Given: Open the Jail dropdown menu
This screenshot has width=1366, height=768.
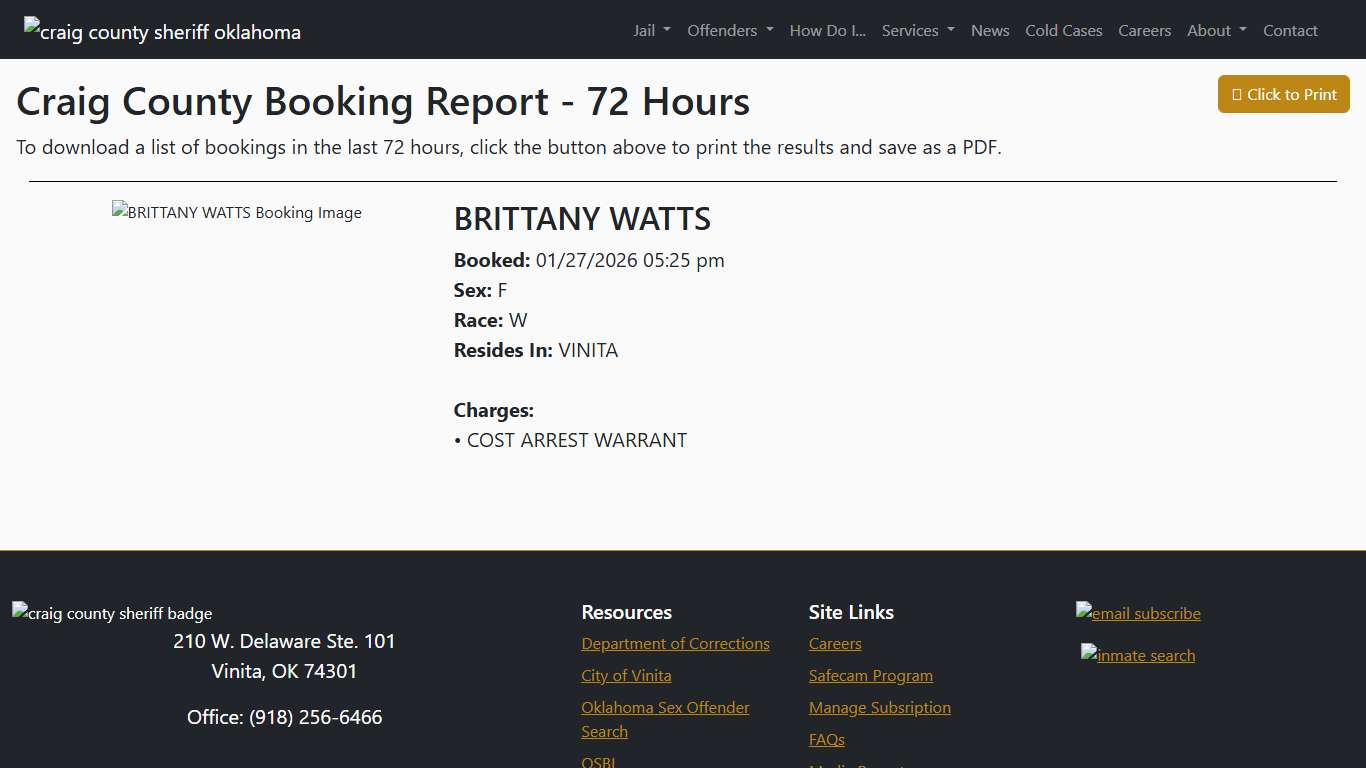Looking at the screenshot, I should 651,30.
